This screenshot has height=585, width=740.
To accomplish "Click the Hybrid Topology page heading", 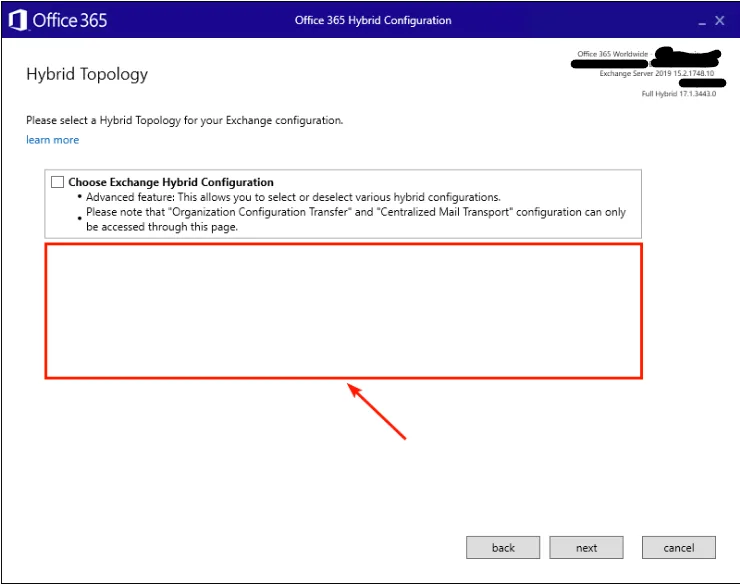I will tap(87, 75).
